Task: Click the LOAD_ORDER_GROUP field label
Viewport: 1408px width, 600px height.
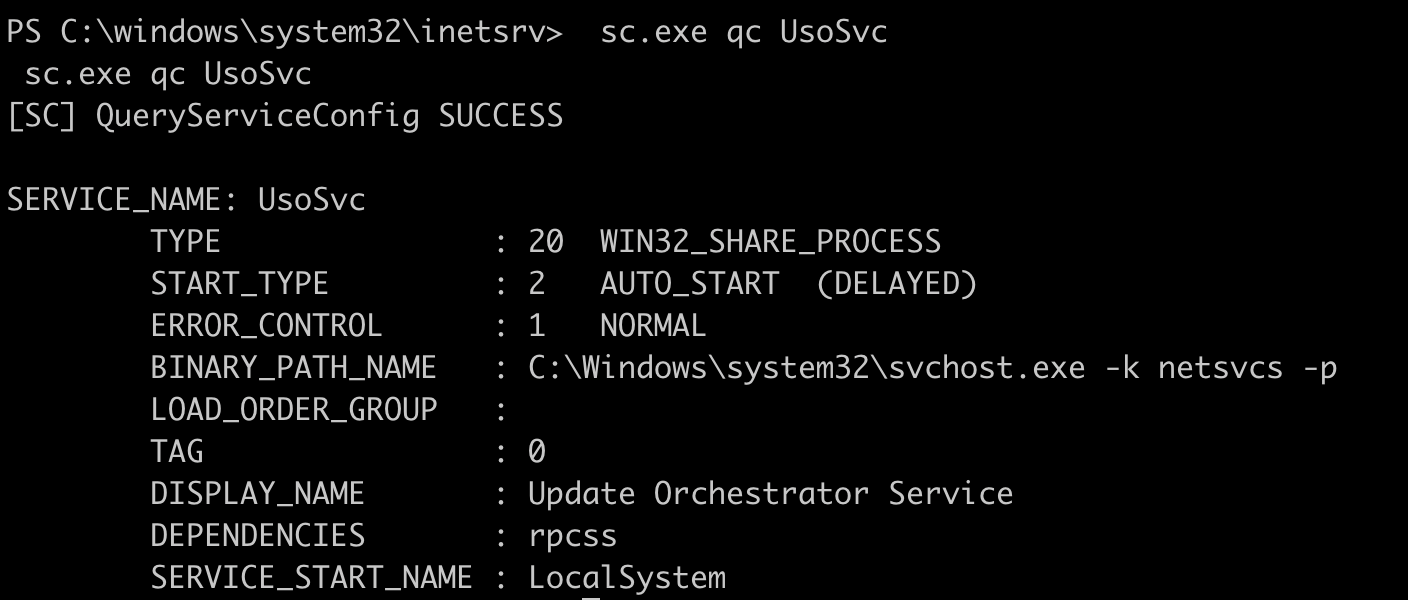Action: tap(293, 410)
